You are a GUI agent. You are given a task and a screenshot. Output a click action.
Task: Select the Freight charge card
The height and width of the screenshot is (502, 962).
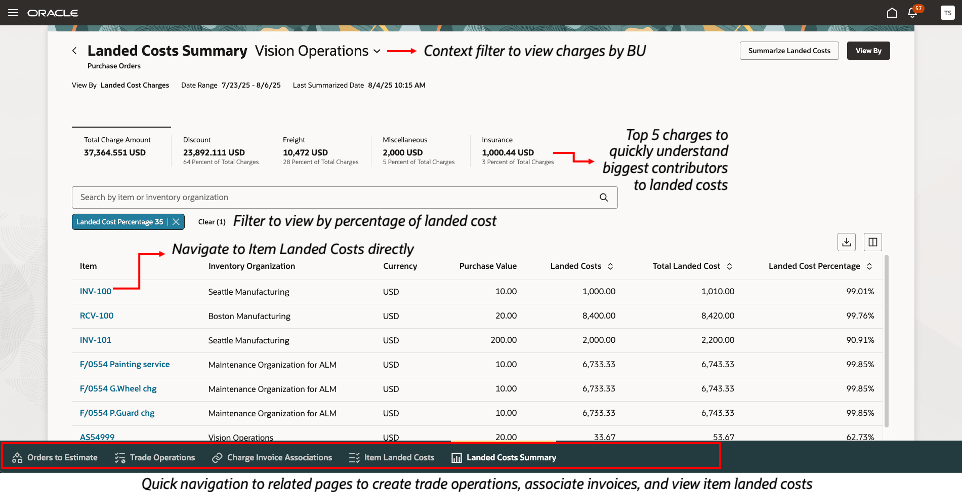[x=320, y=150]
